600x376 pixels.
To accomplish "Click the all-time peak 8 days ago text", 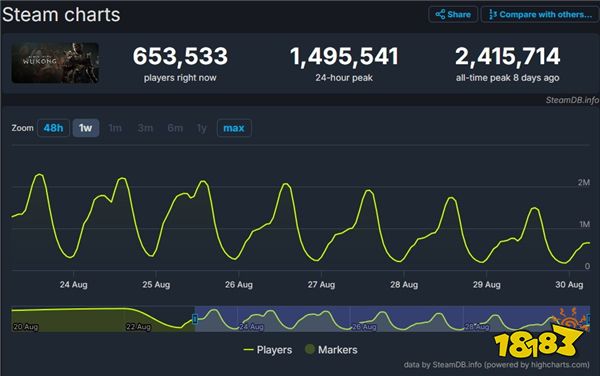I will [x=508, y=78].
